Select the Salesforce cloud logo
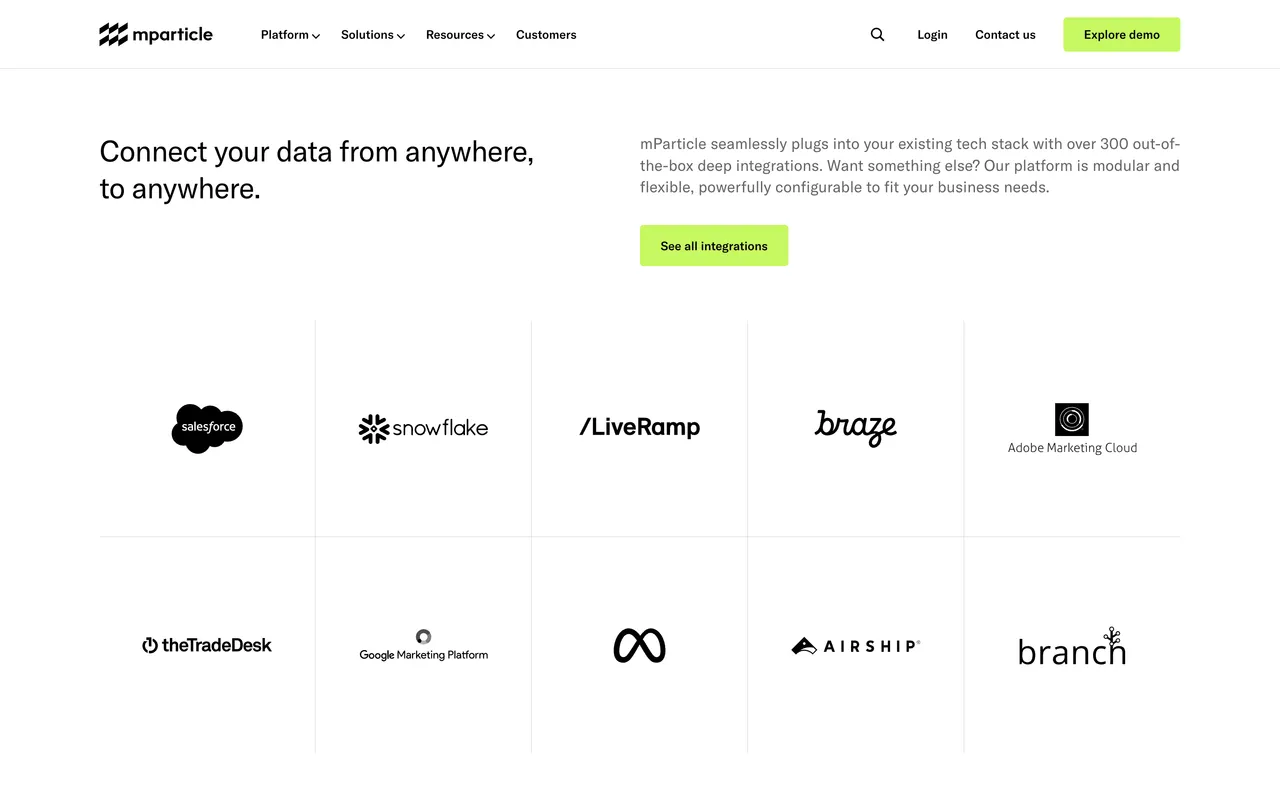The width and height of the screenshot is (1280, 793). (x=207, y=428)
